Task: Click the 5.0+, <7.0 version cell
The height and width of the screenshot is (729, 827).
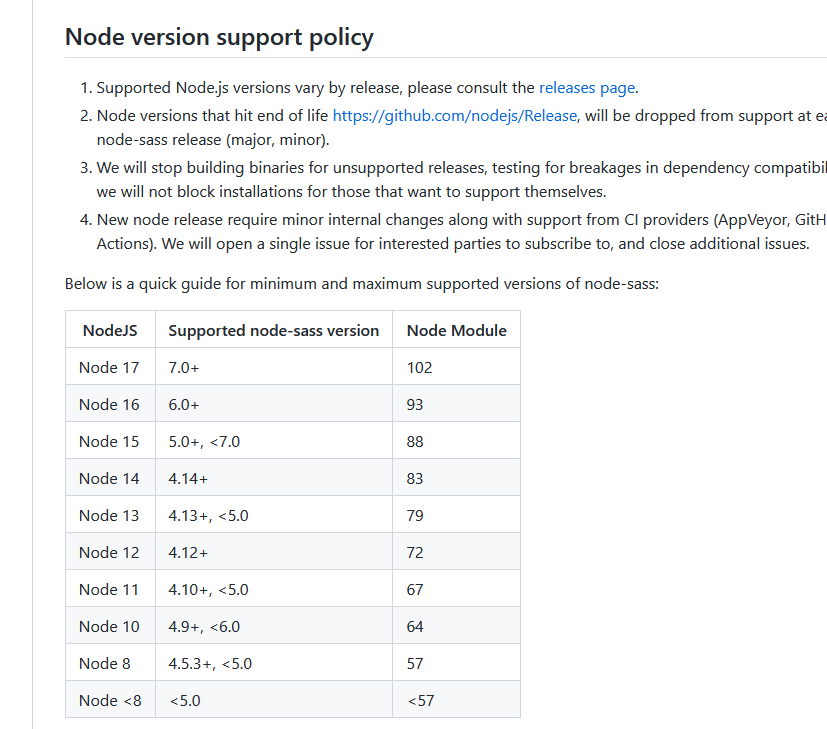Action: point(204,441)
